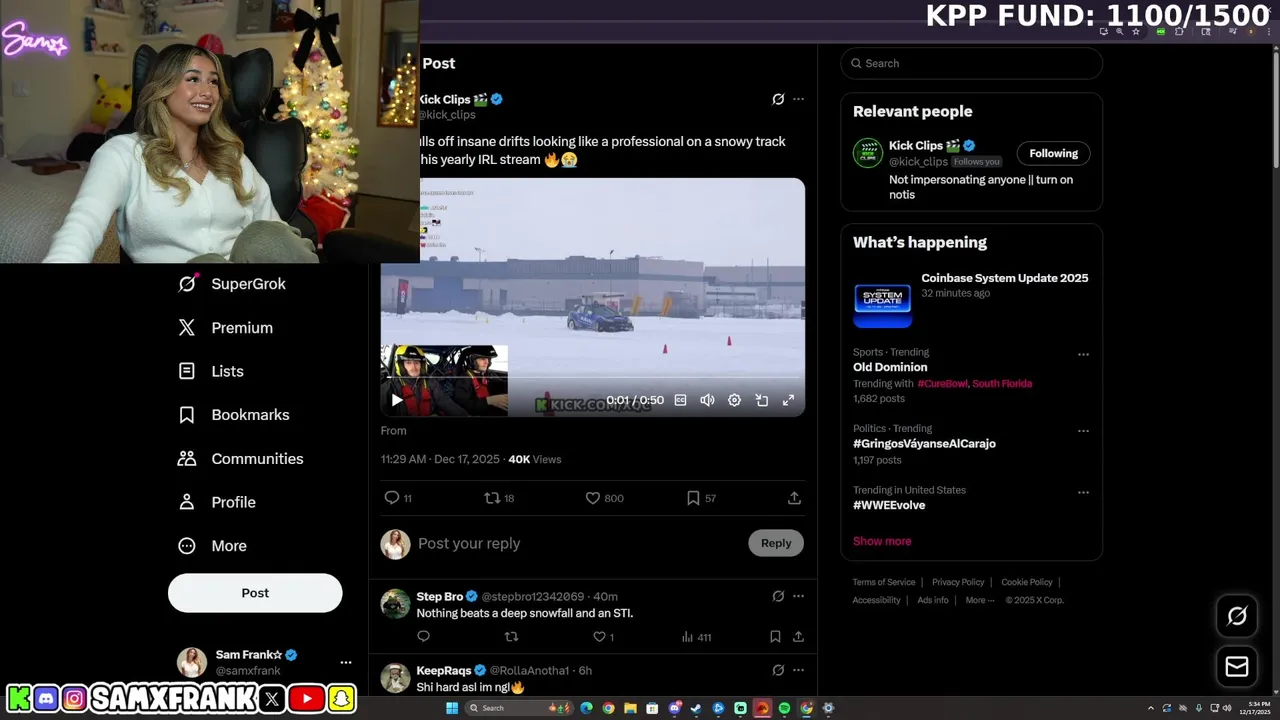Viewport: 1280px width, 720px height.
Task: Open Kick Clips in Relevant people
Action: pyautogui.click(x=917, y=146)
